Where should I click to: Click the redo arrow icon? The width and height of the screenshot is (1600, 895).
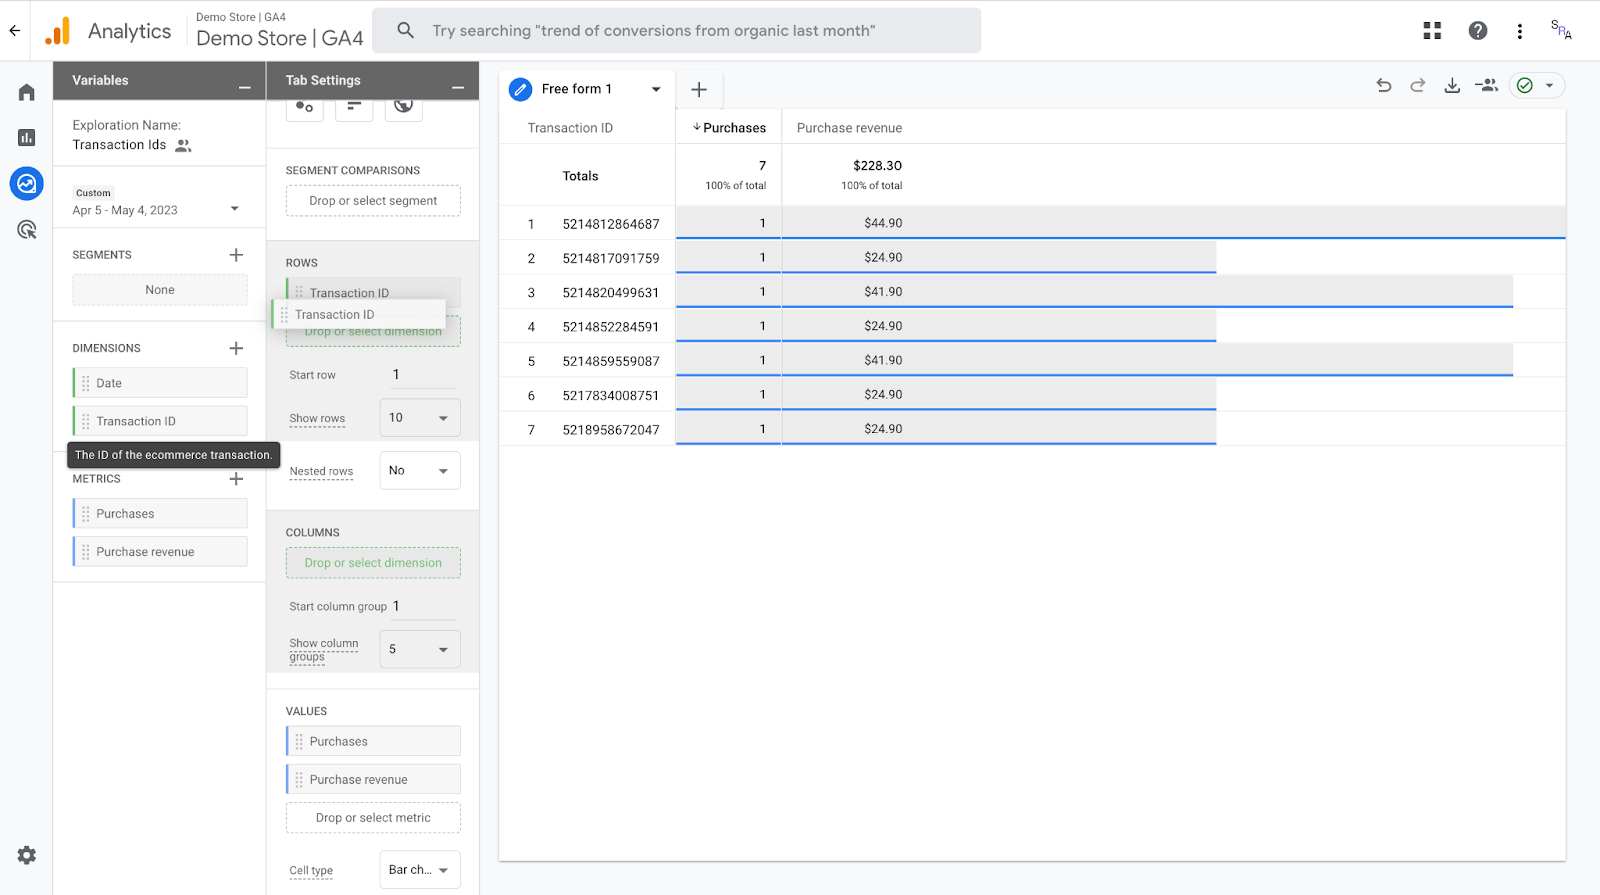pyautogui.click(x=1418, y=86)
